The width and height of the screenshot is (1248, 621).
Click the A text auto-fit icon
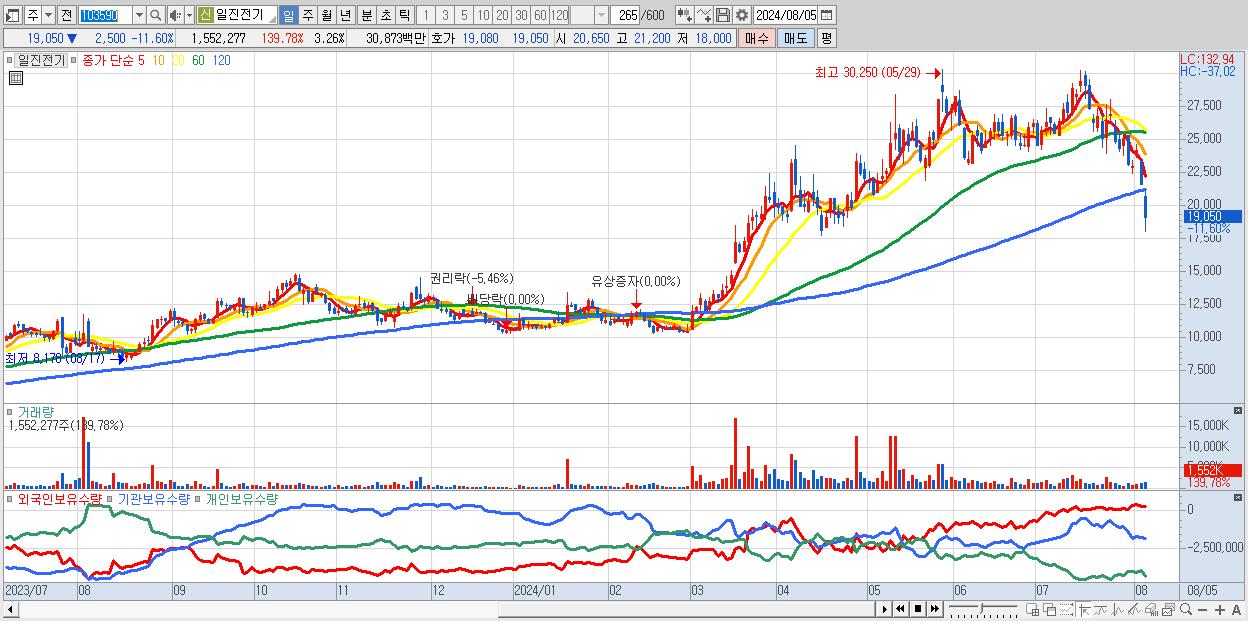[x=1236, y=610]
